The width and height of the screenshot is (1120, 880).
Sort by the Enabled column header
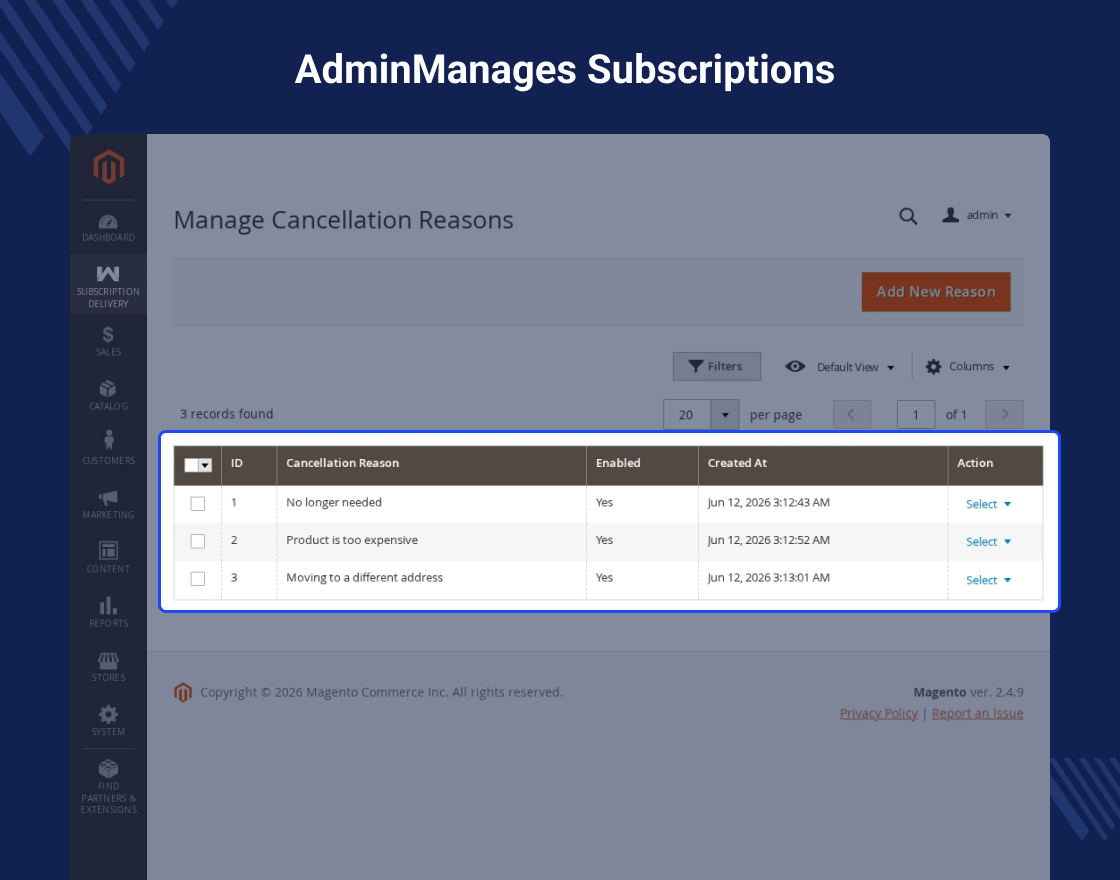point(642,465)
